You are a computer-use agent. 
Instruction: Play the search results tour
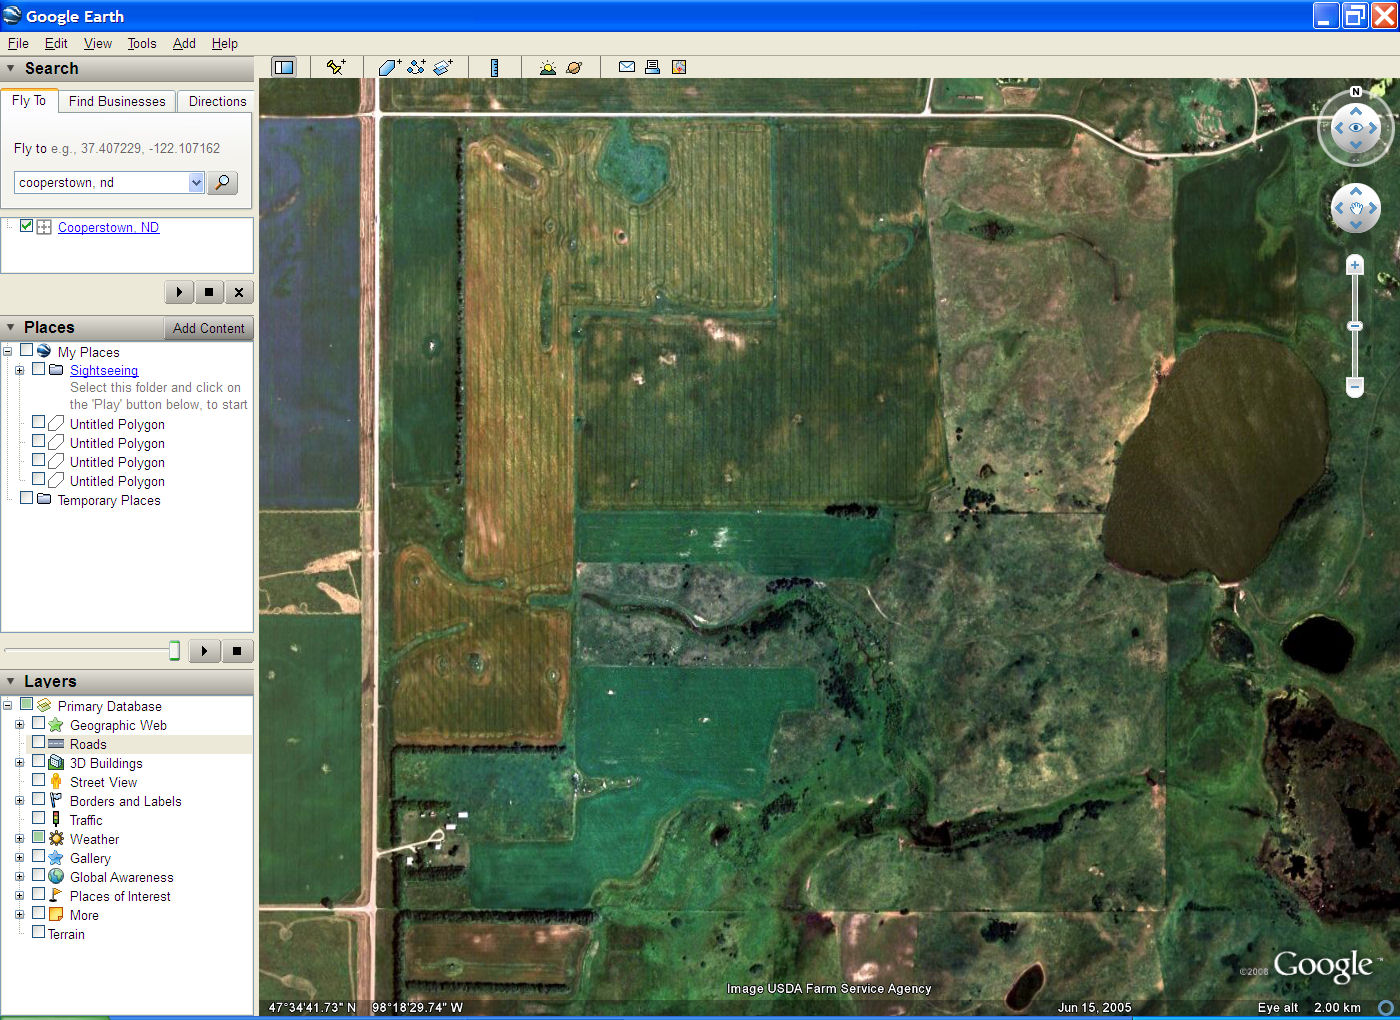point(179,292)
